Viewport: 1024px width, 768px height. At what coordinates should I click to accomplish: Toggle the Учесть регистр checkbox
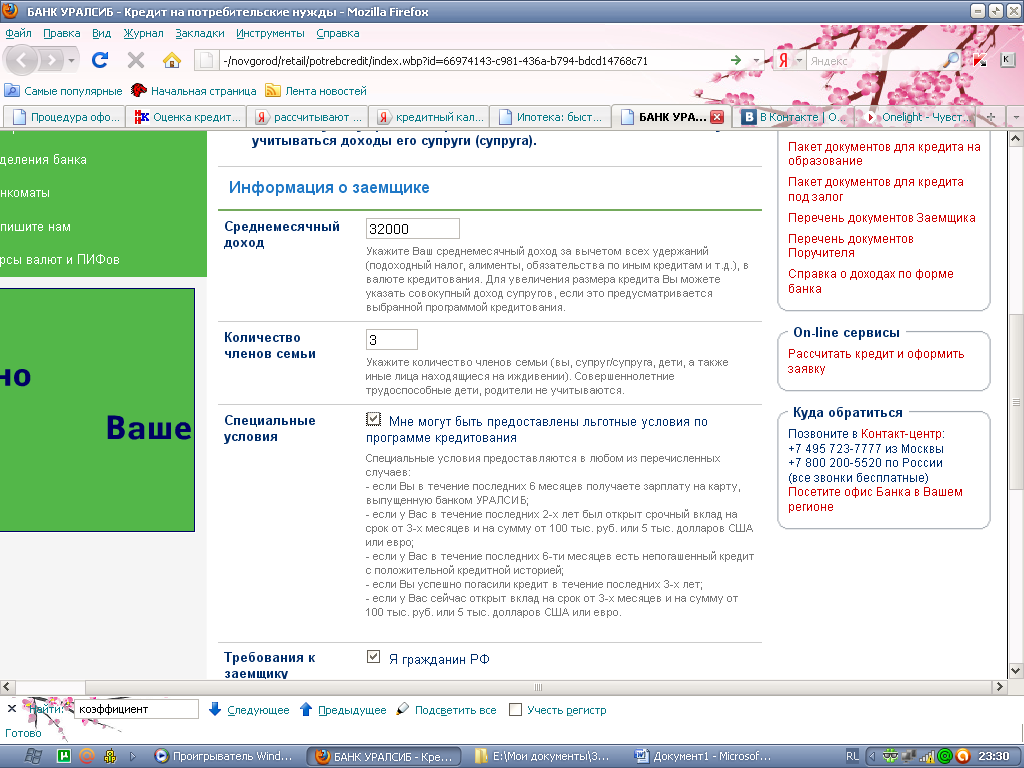tap(515, 709)
